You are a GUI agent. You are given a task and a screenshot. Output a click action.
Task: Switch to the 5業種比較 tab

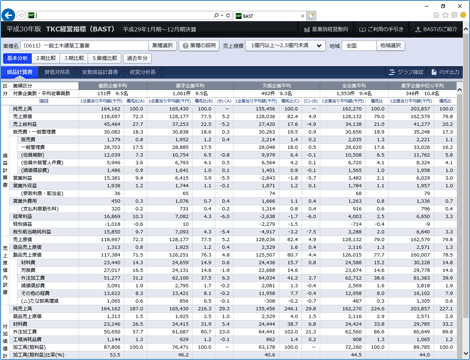coord(105,58)
